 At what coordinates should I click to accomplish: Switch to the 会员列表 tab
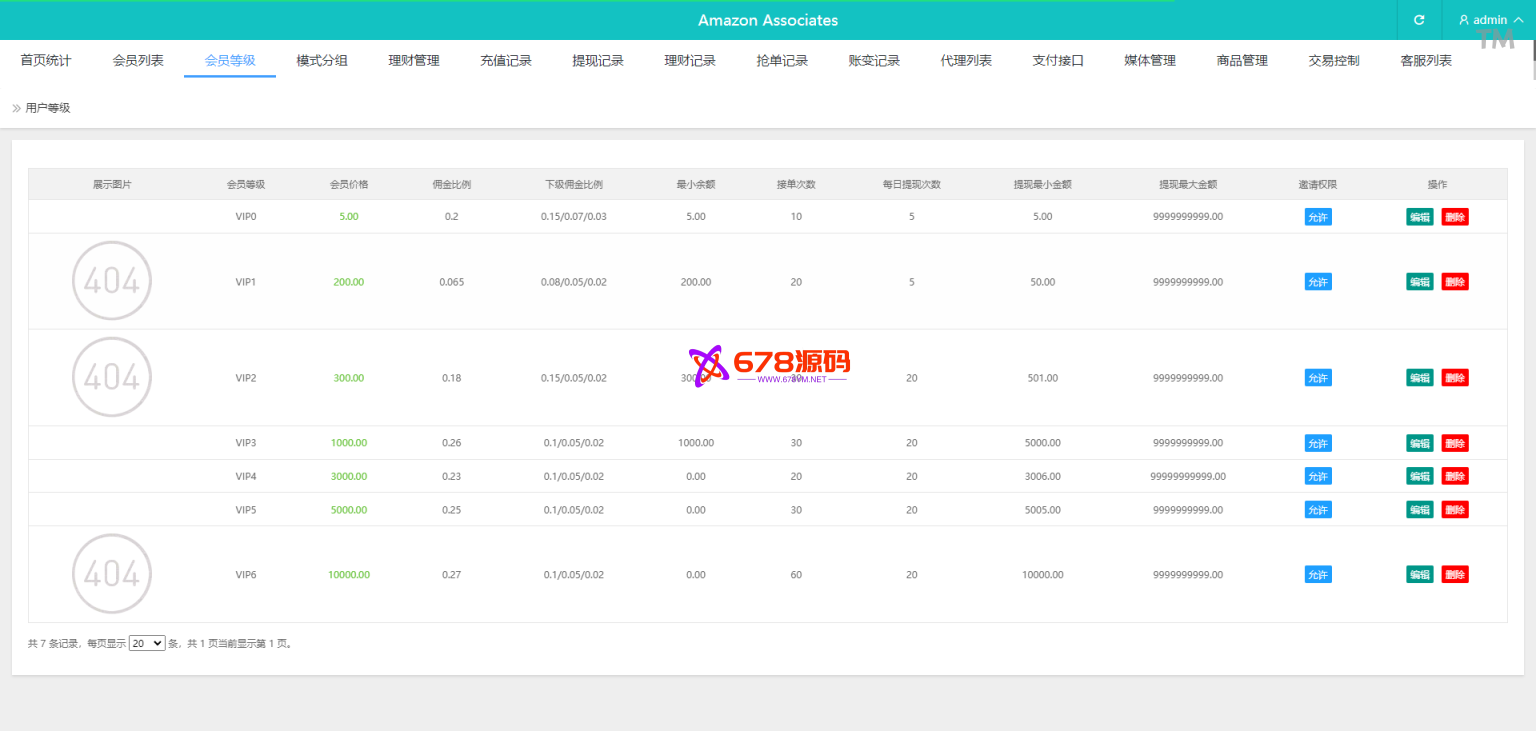click(x=138, y=61)
